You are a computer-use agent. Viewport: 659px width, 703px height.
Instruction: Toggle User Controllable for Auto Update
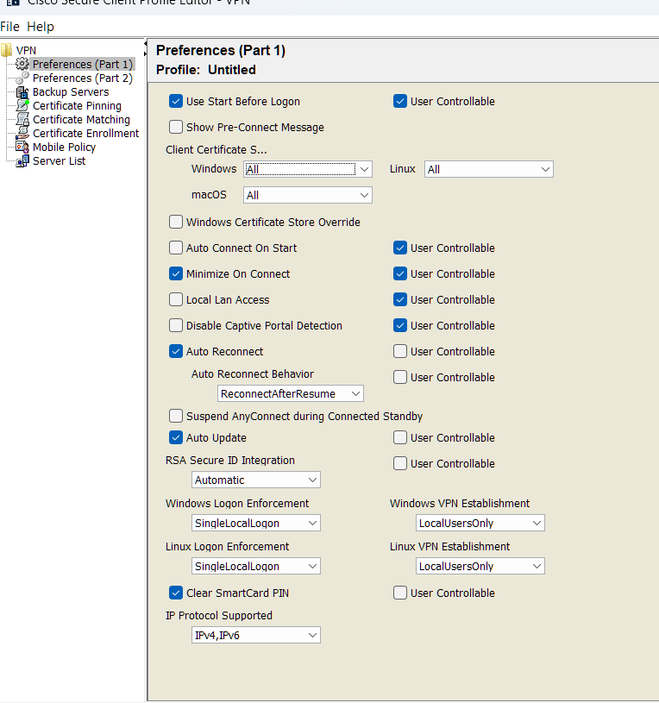pyautogui.click(x=400, y=438)
